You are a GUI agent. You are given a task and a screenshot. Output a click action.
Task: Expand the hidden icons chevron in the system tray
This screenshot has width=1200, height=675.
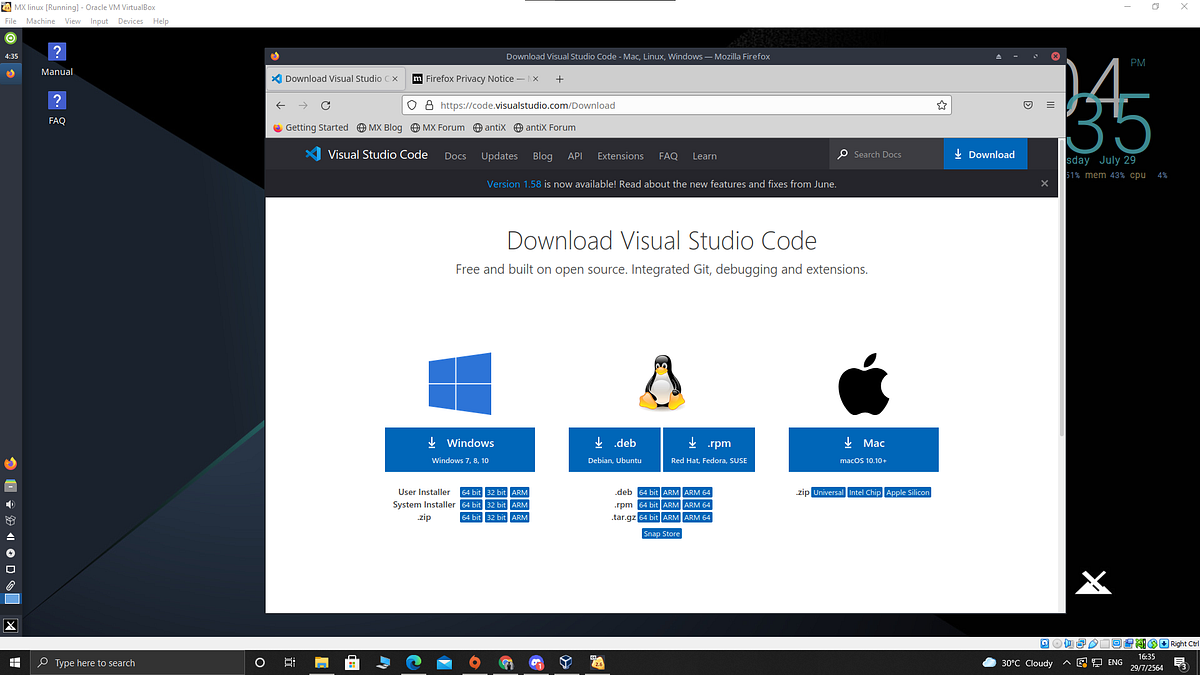point(1066,662)
